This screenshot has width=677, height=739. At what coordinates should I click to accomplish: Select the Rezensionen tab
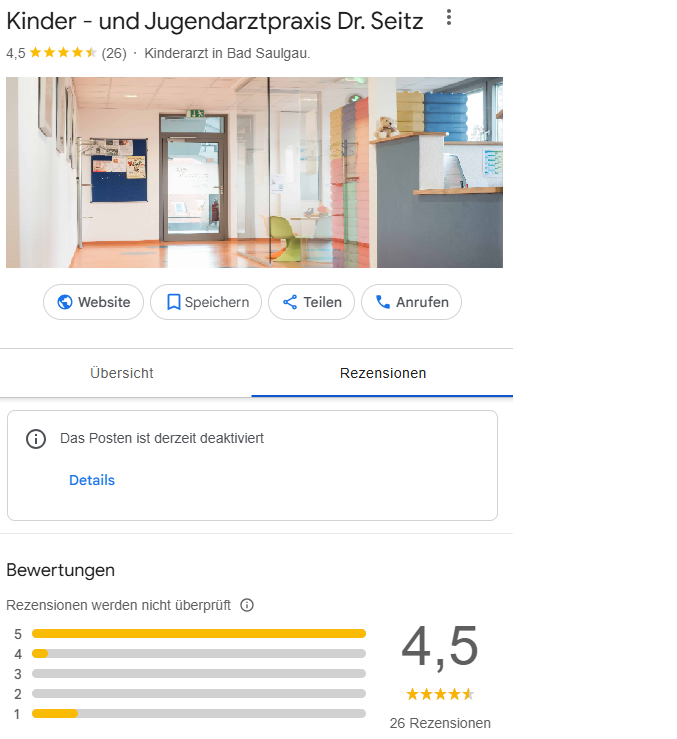tap(382, 373)
